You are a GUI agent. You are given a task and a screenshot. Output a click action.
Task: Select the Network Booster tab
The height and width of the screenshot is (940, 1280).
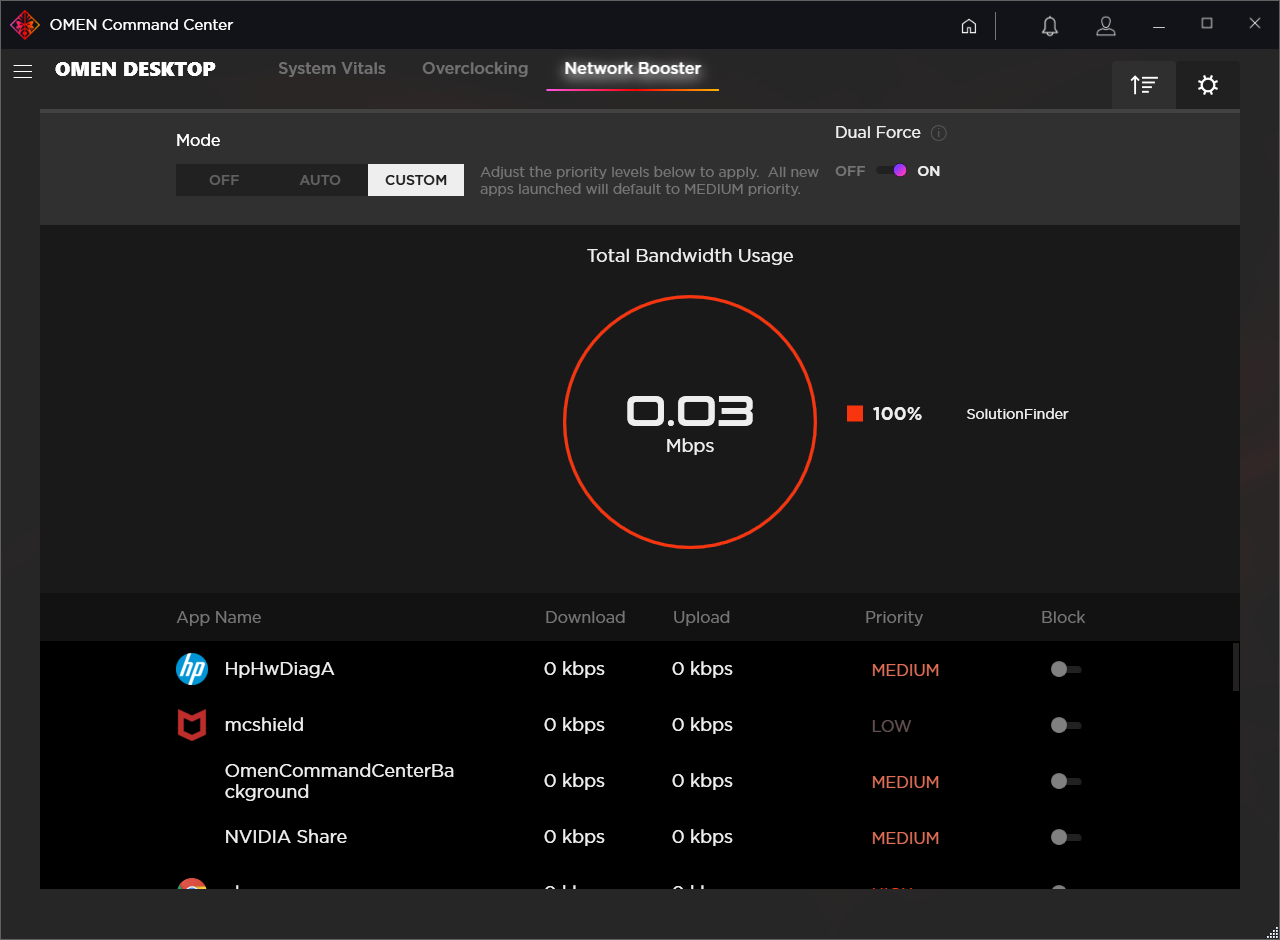pos(633,69)
